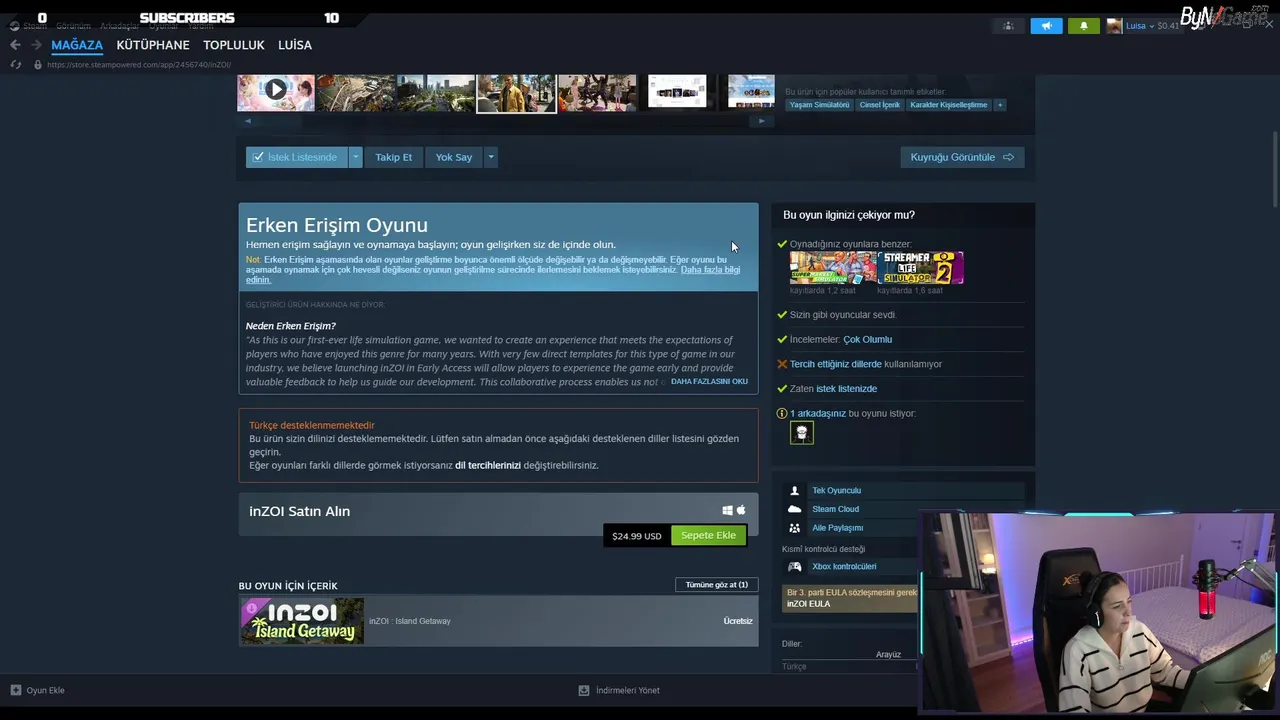Open the blue announcements megaphone button
Screen dimensions: 1280x720
pyautogui.click(x=1046, y=26)
